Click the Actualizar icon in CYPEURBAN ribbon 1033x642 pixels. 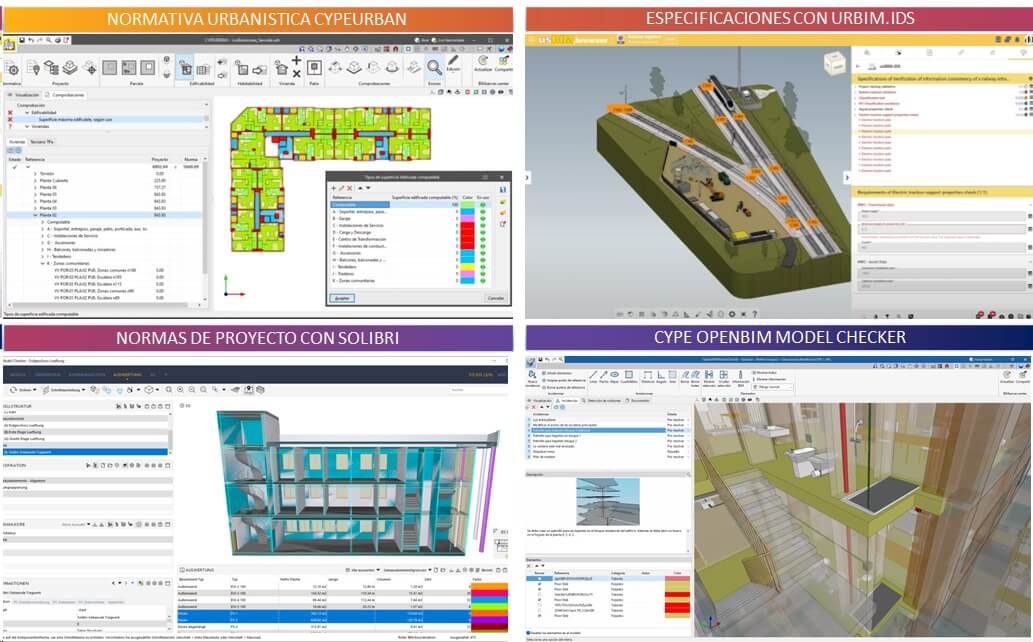pyautogui.click(x=483, y=61)
